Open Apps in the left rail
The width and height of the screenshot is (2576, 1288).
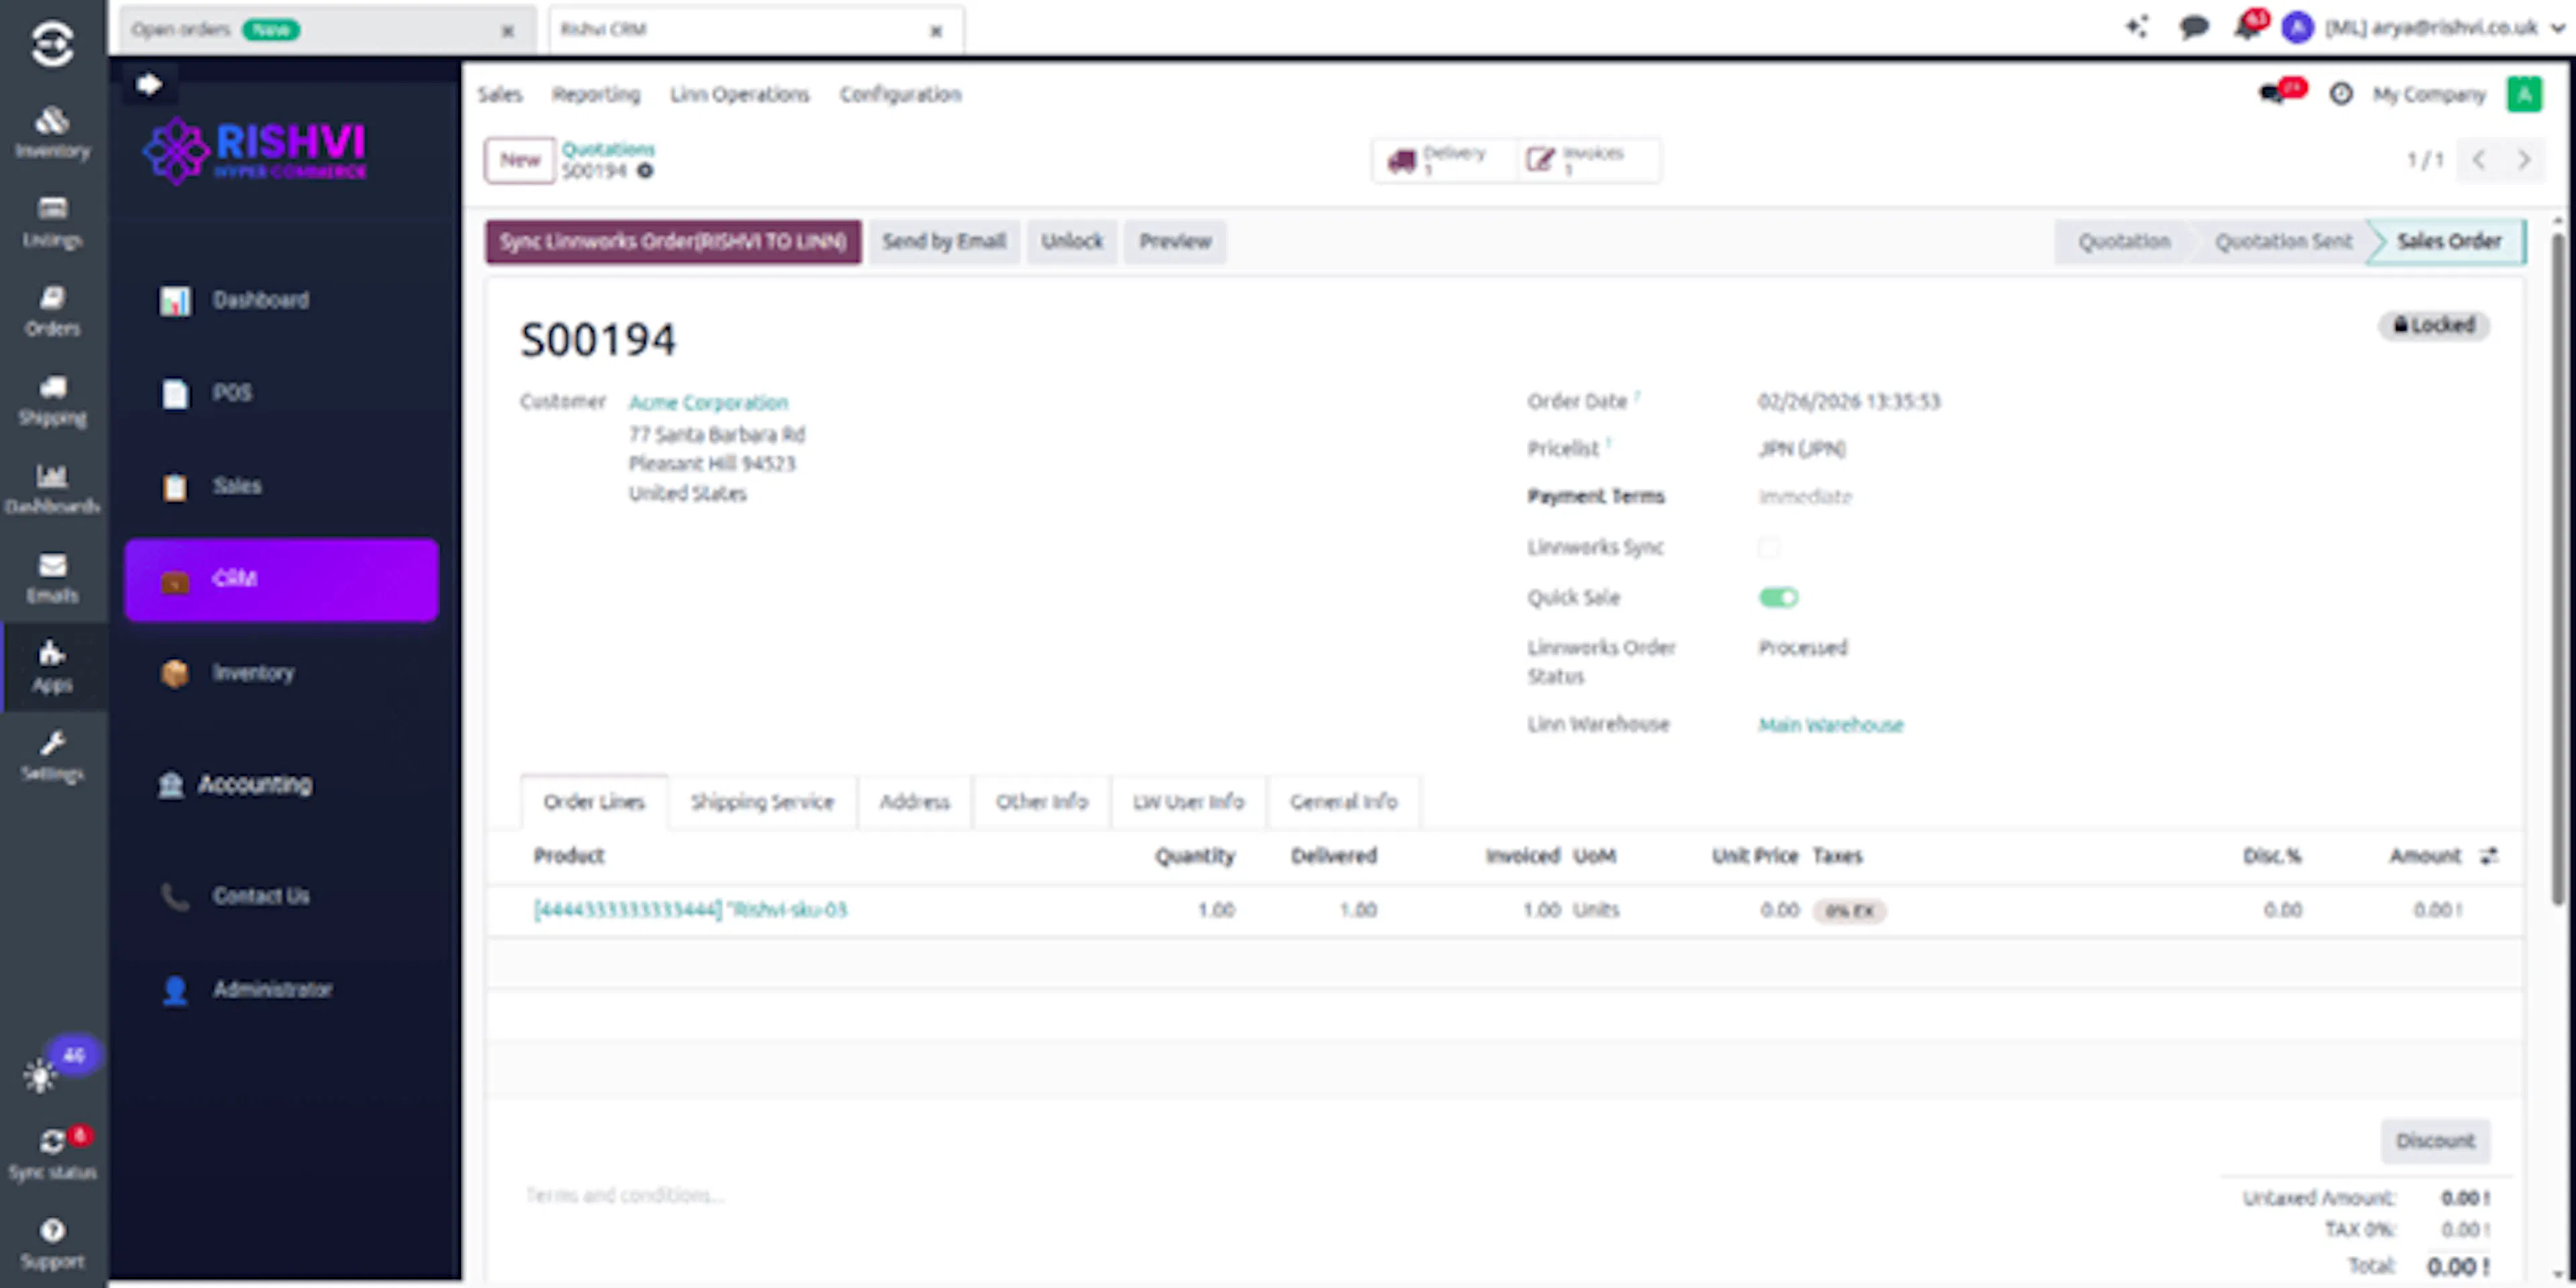pos(52,667)
